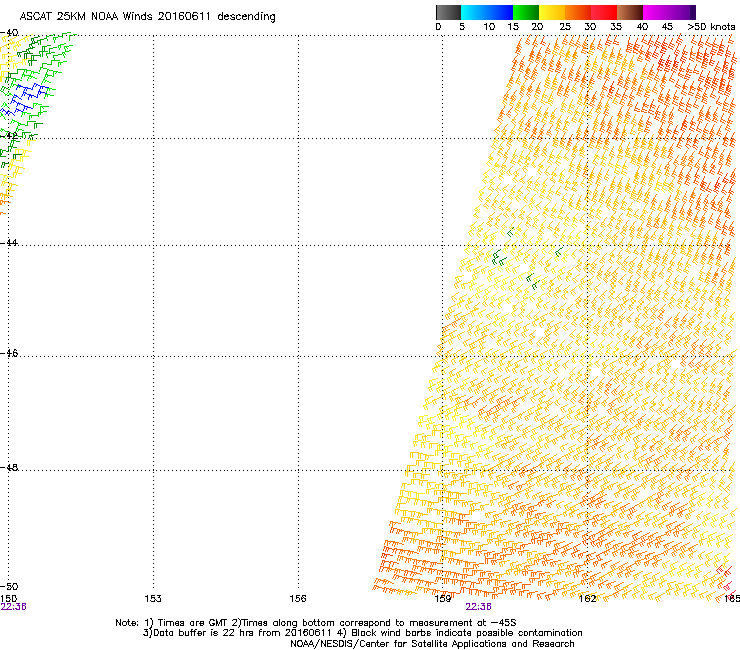Click the legend number '40'
The image size is (740, 650).
[642, 27]
